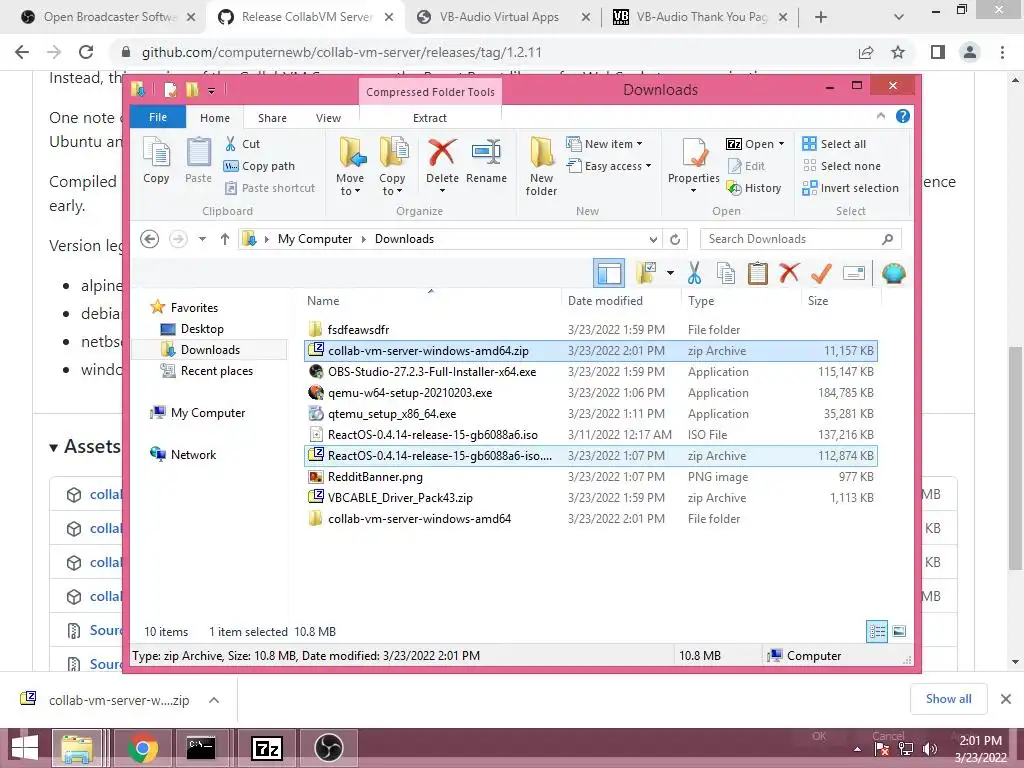Image resolution: width=1024 pixels, height=768 pixels.
Task: Collapse the ribbon with the chevron
Action: pos(880,116)
